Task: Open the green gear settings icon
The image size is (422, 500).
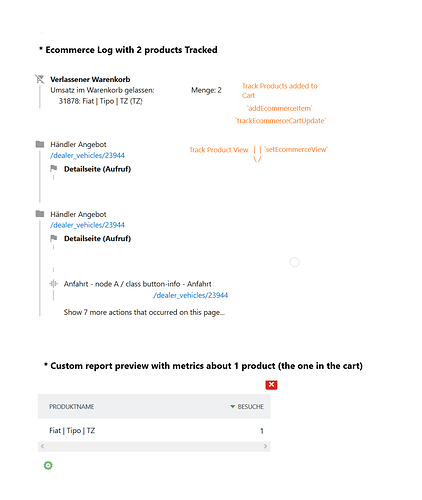Action: (48, 465)
